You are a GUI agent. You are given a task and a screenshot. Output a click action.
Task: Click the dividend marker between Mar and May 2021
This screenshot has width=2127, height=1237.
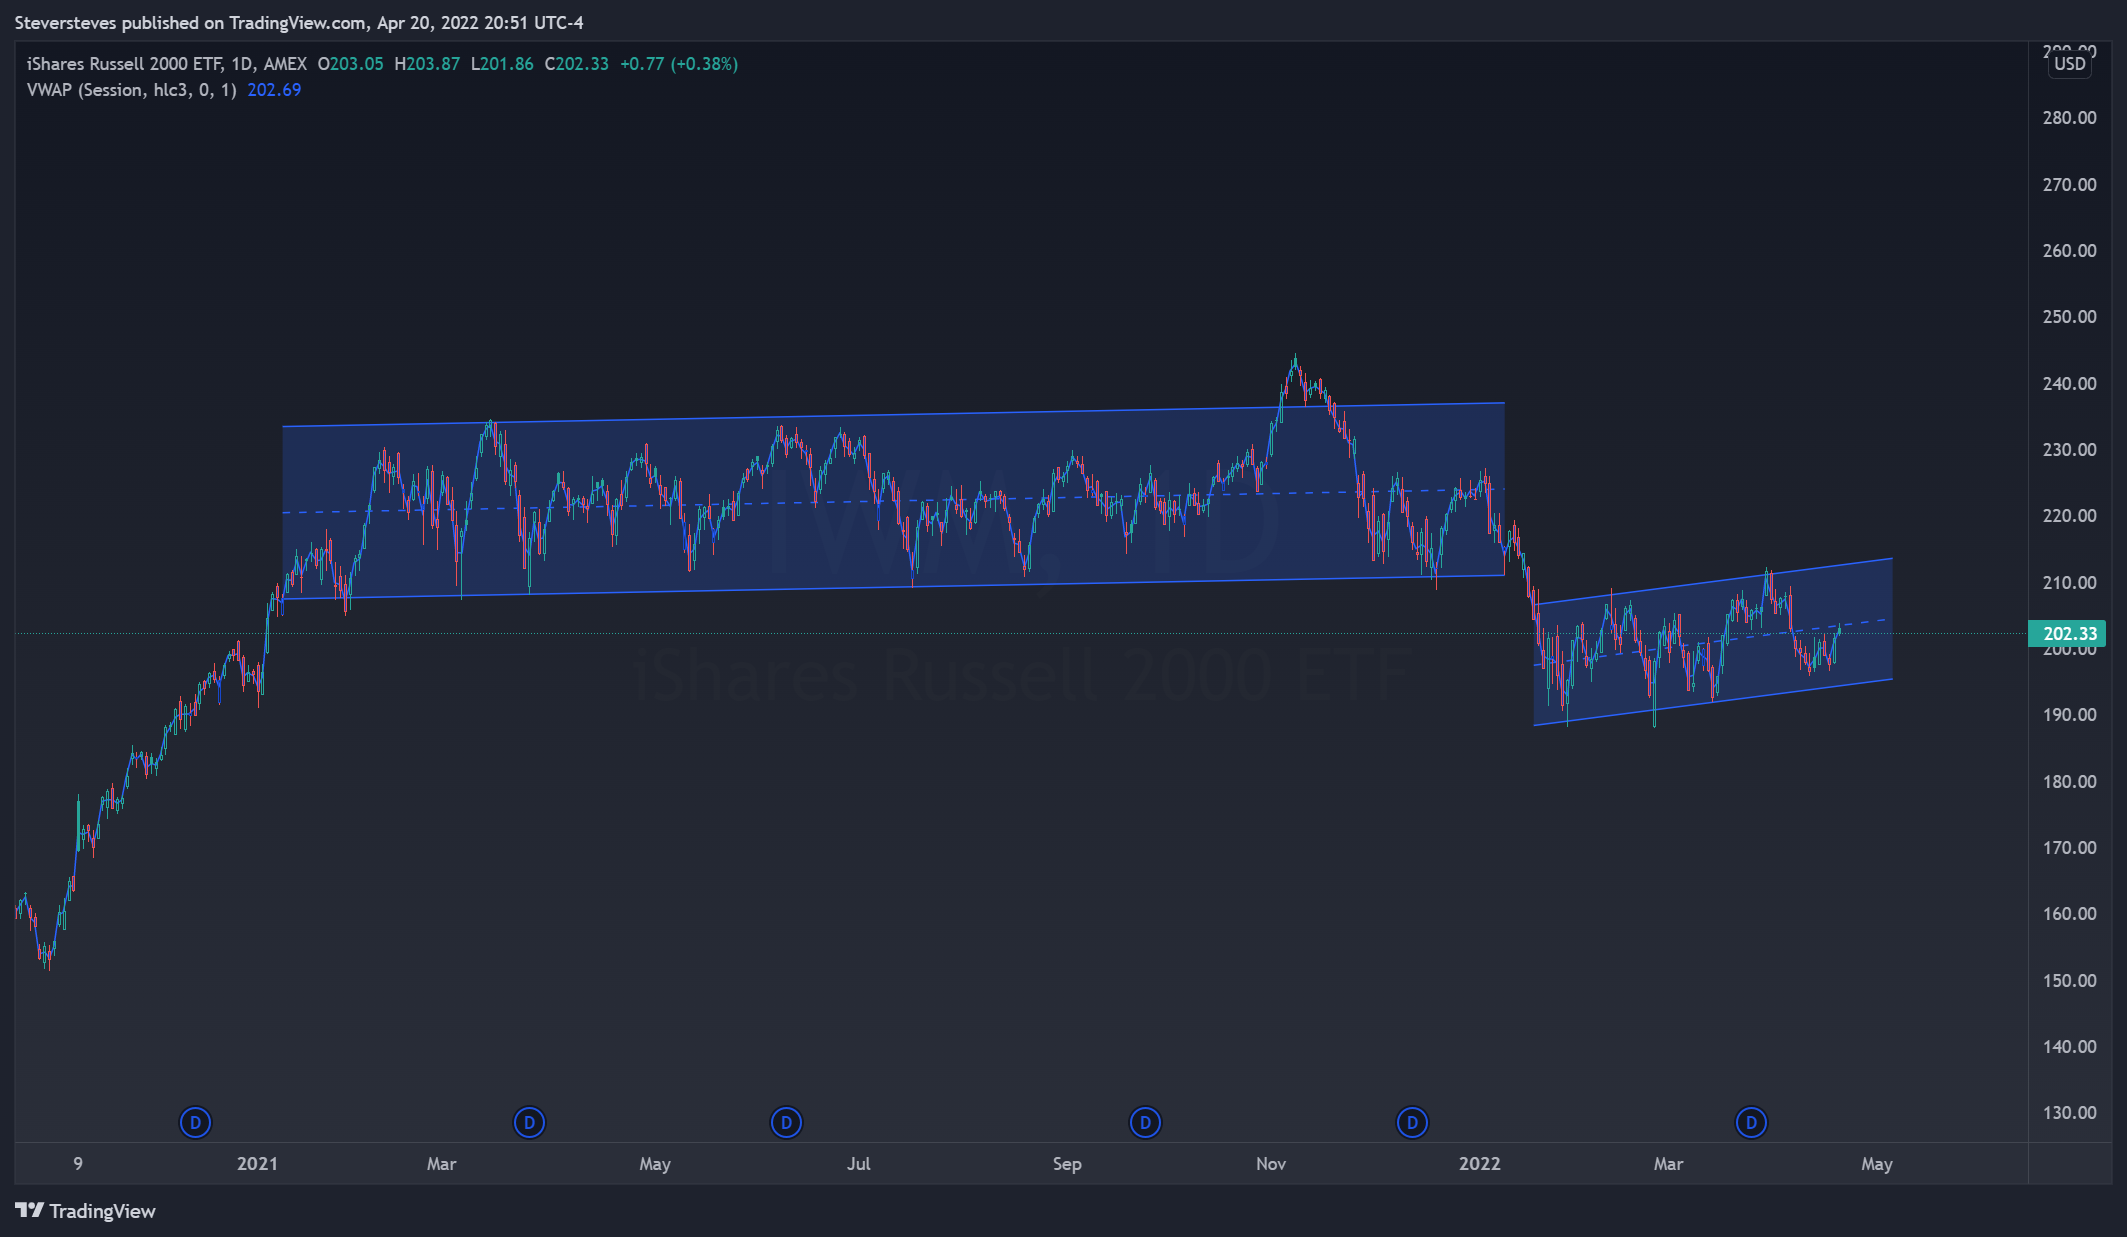click(529, 1122)
